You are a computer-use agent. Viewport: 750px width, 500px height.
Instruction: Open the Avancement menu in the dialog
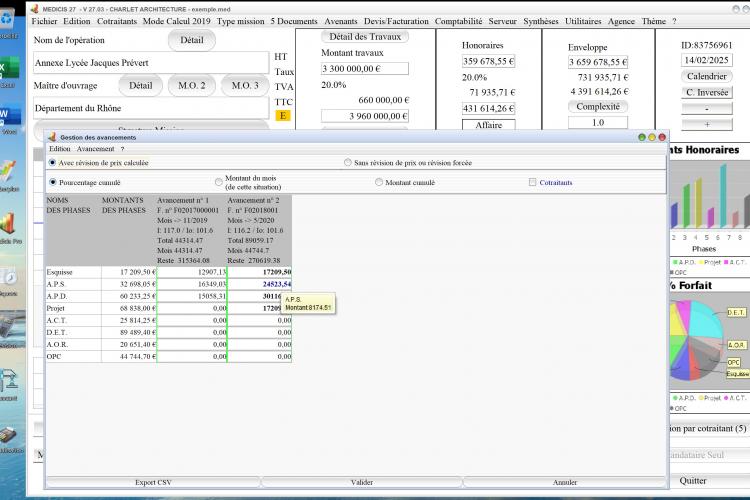pyautogui.click(x=96, y=149)
